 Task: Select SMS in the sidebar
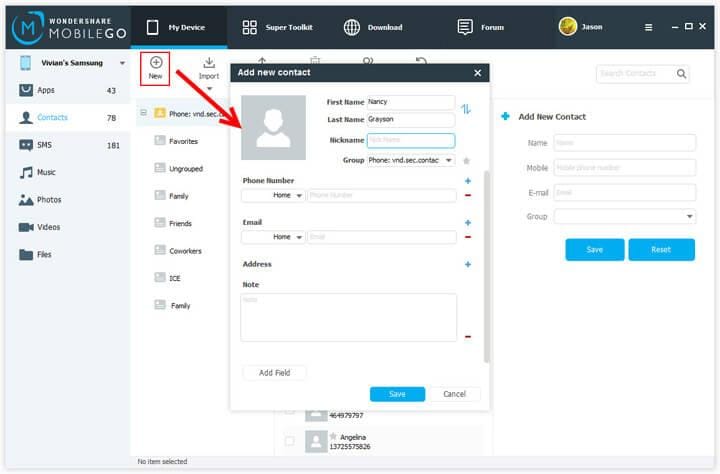pyautogui.click(x=68, y=145)
